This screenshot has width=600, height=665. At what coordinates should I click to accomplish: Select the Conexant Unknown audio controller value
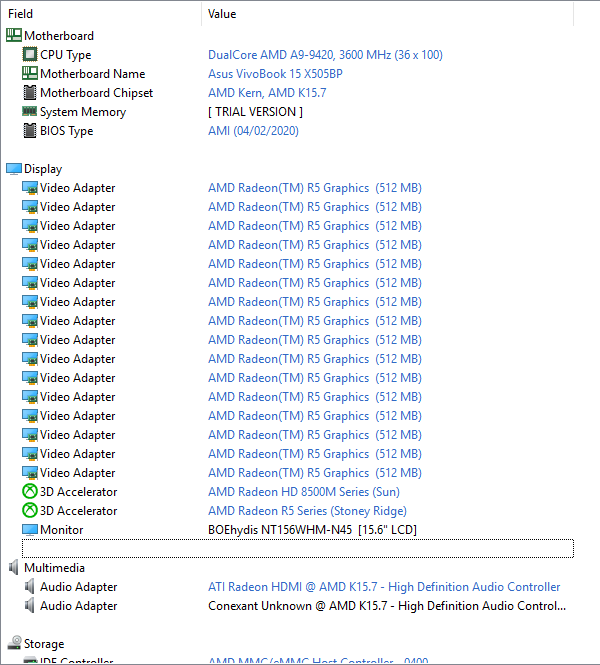coord(387,606)
